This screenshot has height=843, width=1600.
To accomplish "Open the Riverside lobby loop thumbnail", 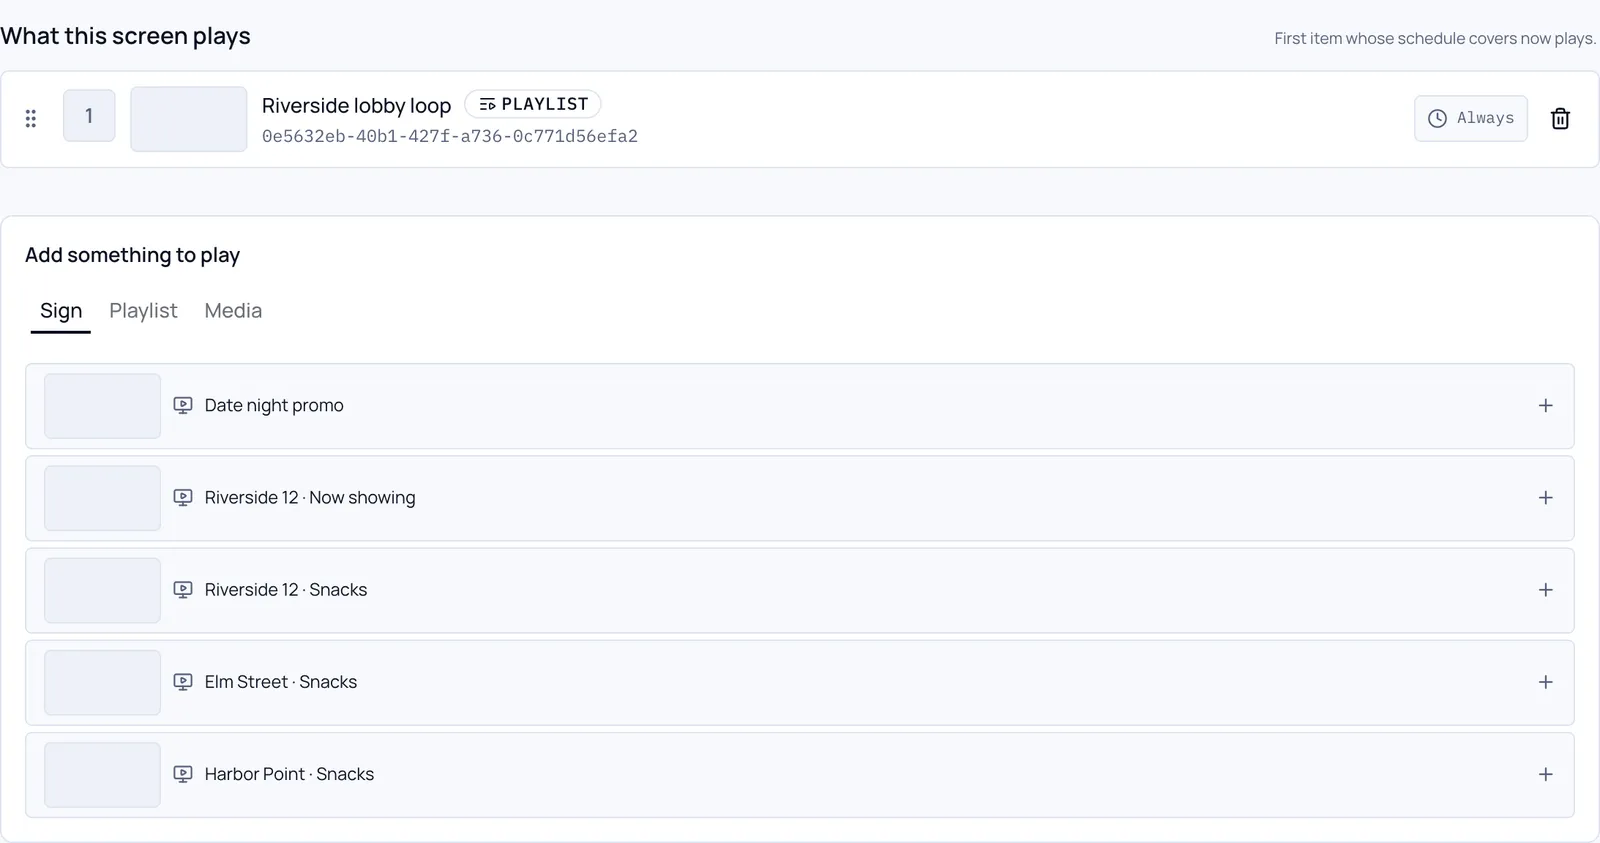I will 189,119.
